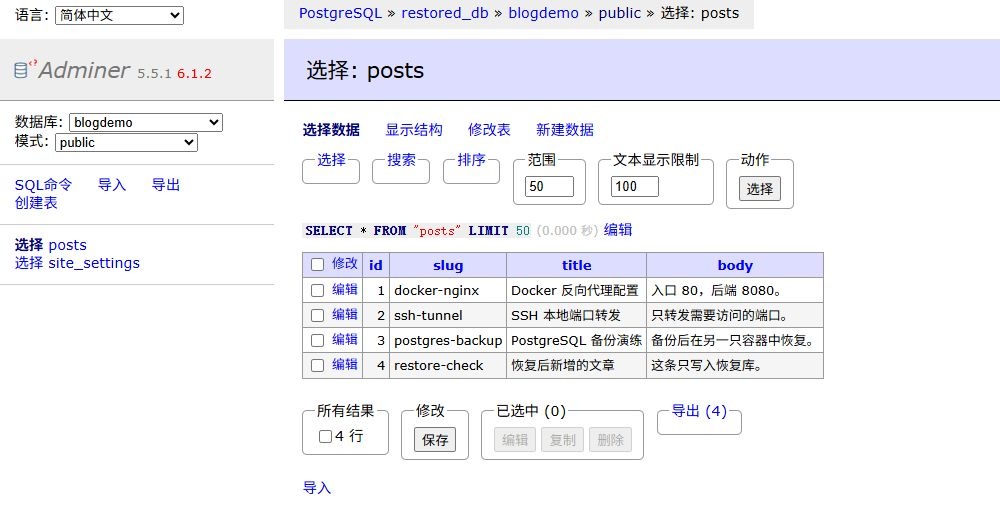1000x510 pixels.
Task: Click the 编辑 link for ssh-tunnel row
Action: (x=345, y=314)
